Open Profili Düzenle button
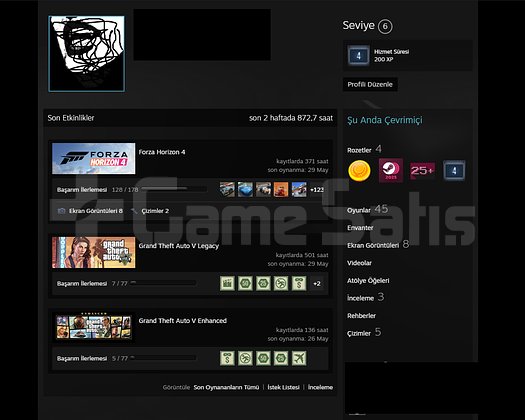Viewport: 525px width, 420px height. click(x=370, y=84)
